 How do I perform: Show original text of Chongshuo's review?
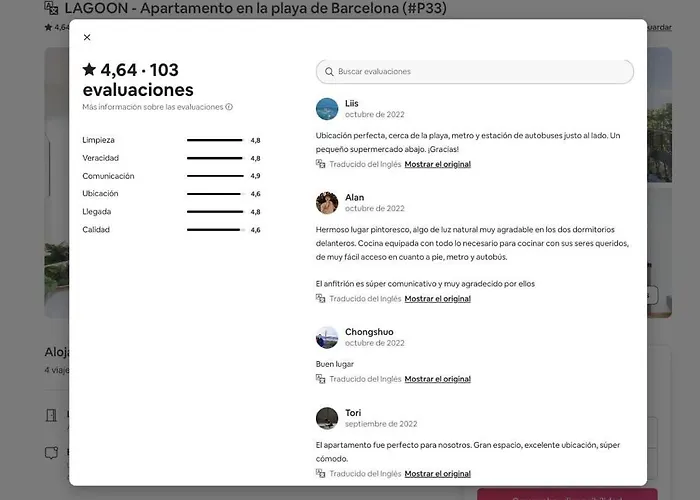(438, 379)
